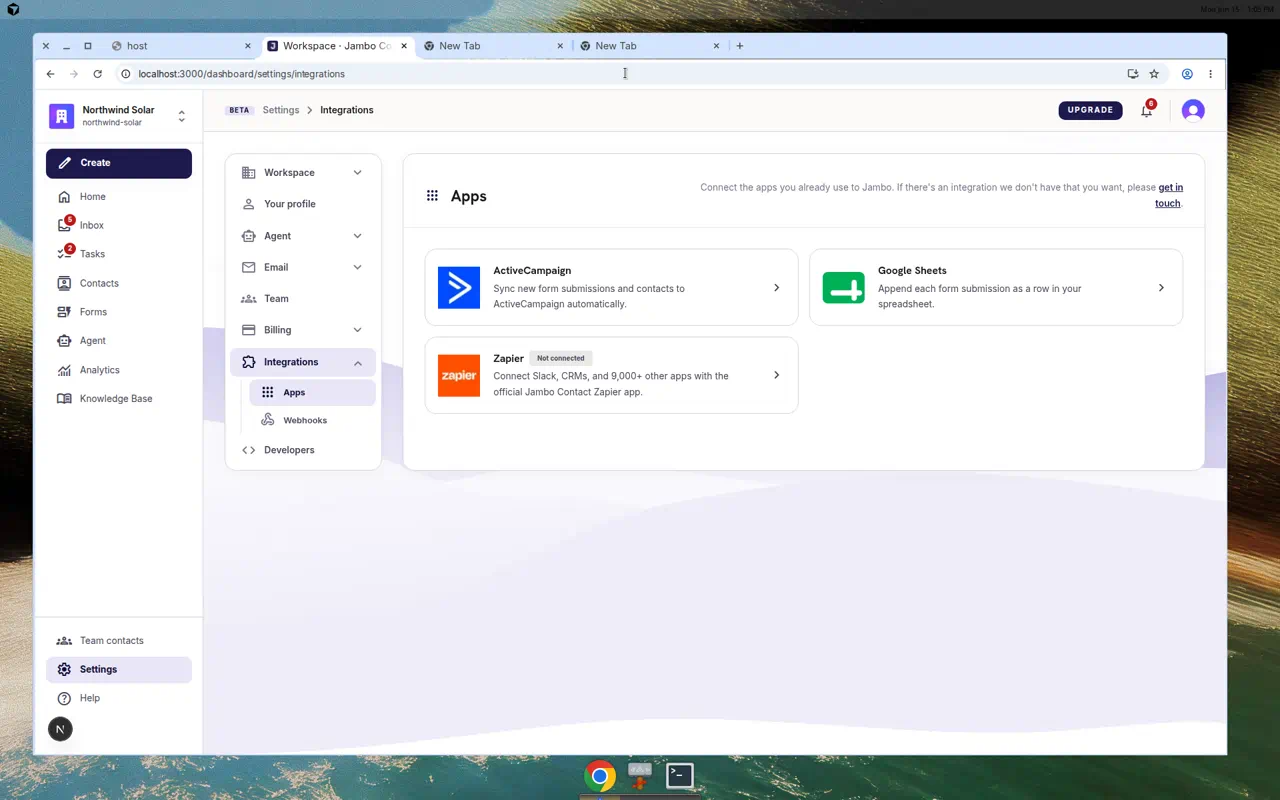This screenshot has width=1280, height=800.
Task: Click the BETA badge in breadcrumb
Action: [239, 110]
